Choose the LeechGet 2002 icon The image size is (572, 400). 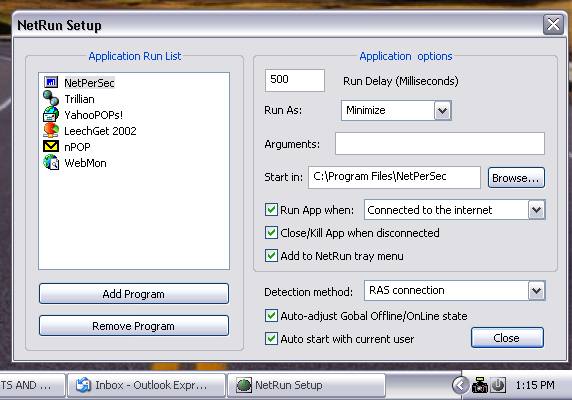point(51,131)
